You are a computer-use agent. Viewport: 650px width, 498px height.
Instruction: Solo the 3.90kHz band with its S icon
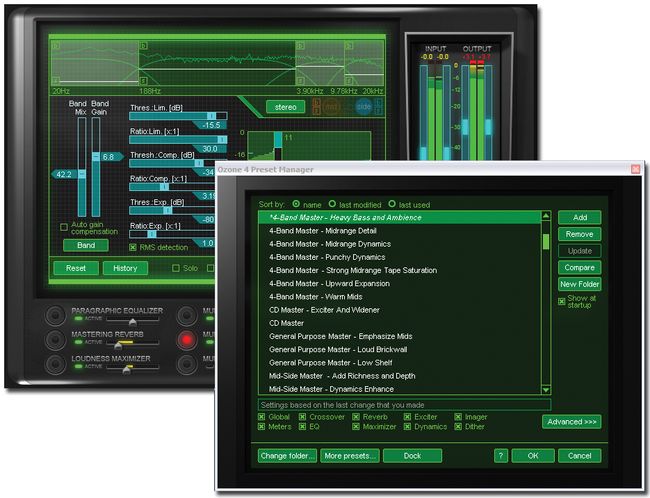pyautogui.click(x=300, y=80)
